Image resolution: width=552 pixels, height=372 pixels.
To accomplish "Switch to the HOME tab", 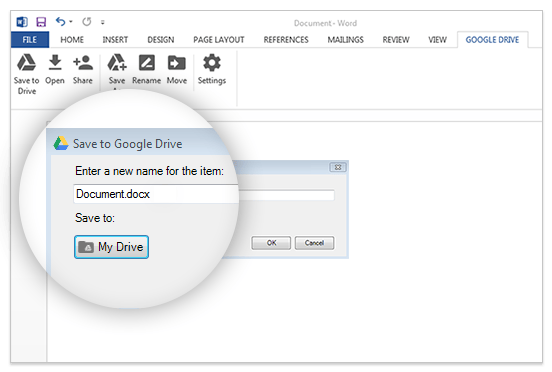I will click(x=72, y=40).
